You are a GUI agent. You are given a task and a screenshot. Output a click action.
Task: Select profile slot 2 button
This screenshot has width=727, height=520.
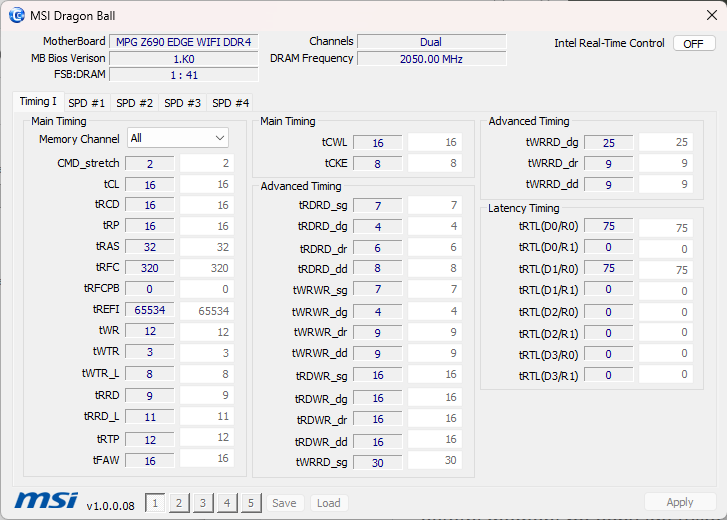[x=179, y=503]
